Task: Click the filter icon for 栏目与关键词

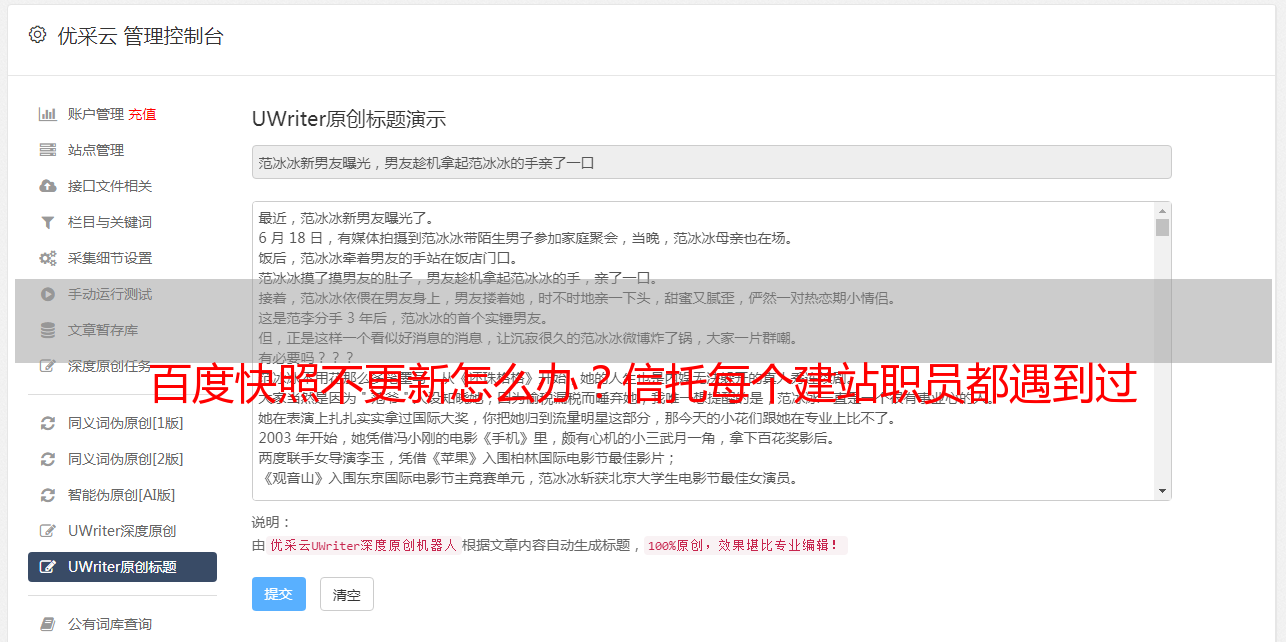Action: pyautogui.click(x=47, y=222)
